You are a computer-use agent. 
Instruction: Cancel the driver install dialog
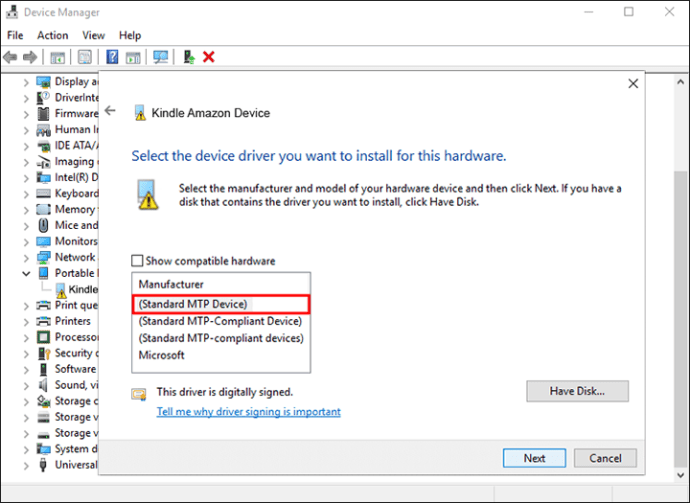click(x=605, y=458)
